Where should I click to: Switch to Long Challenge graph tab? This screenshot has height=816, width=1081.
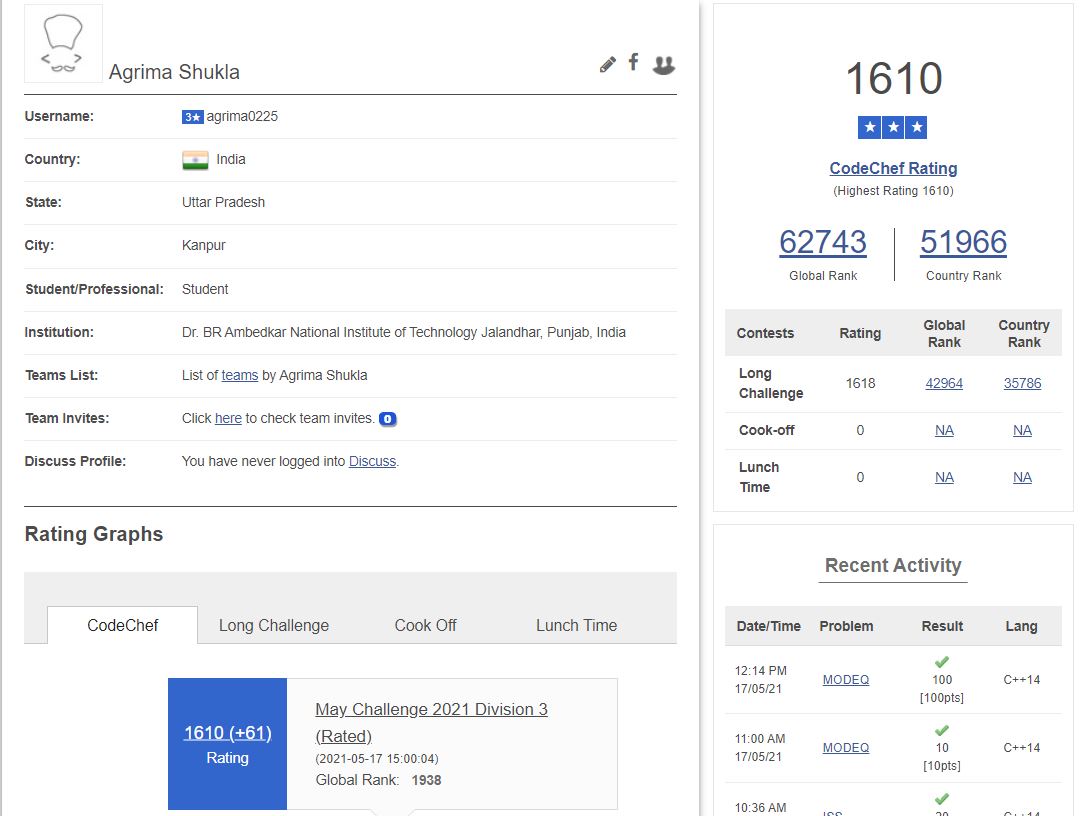(x=274, y=625)
